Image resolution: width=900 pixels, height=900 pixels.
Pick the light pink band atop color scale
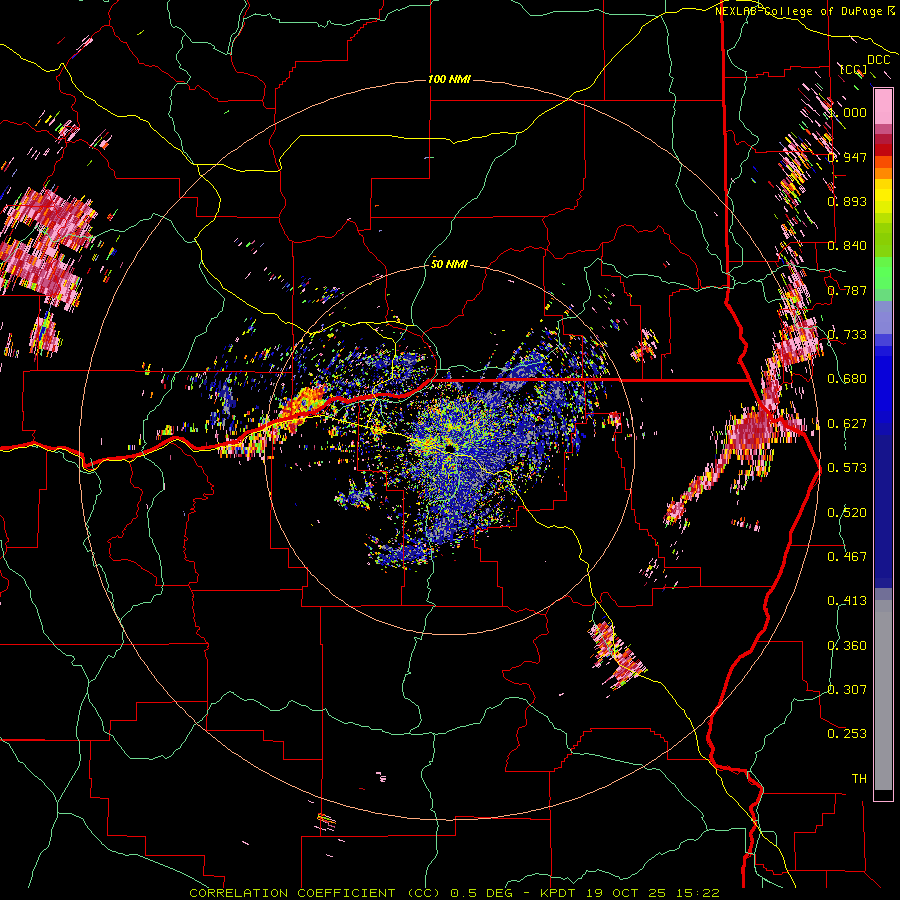coord(883,107)
